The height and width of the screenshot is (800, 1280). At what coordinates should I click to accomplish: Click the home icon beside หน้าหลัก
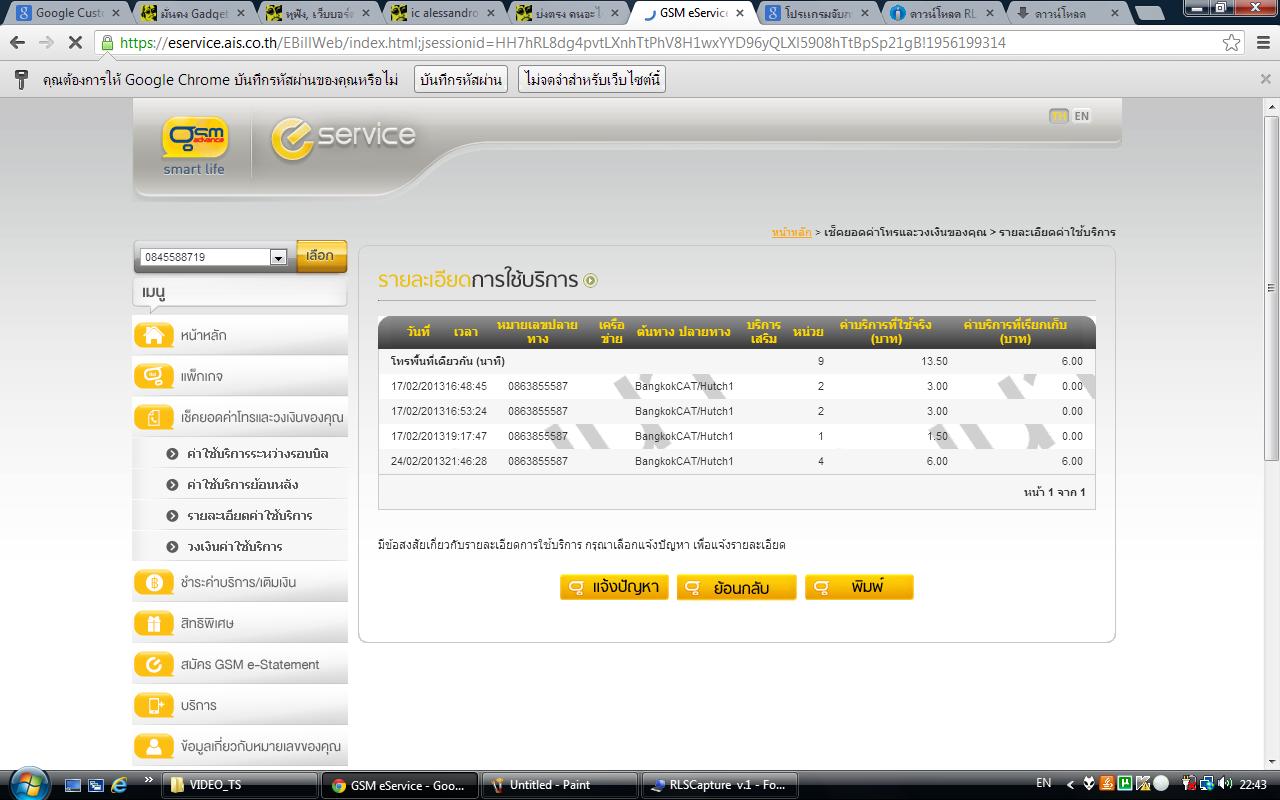tap(154, 335)
